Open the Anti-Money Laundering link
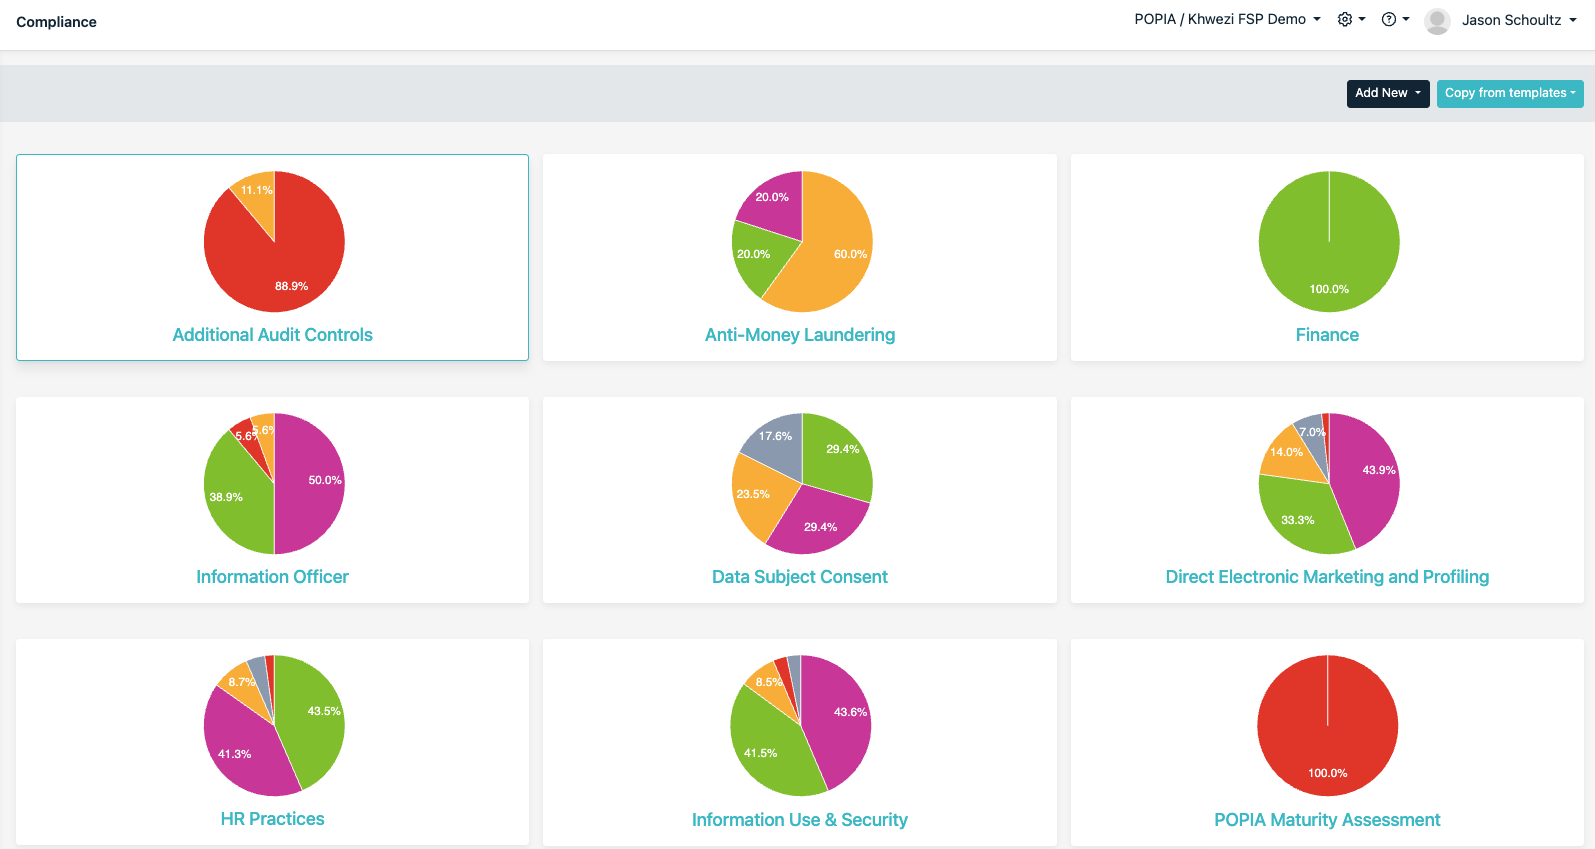This screenshot has width=1595, height=849. pyautogui.click(x=800, y=335)
